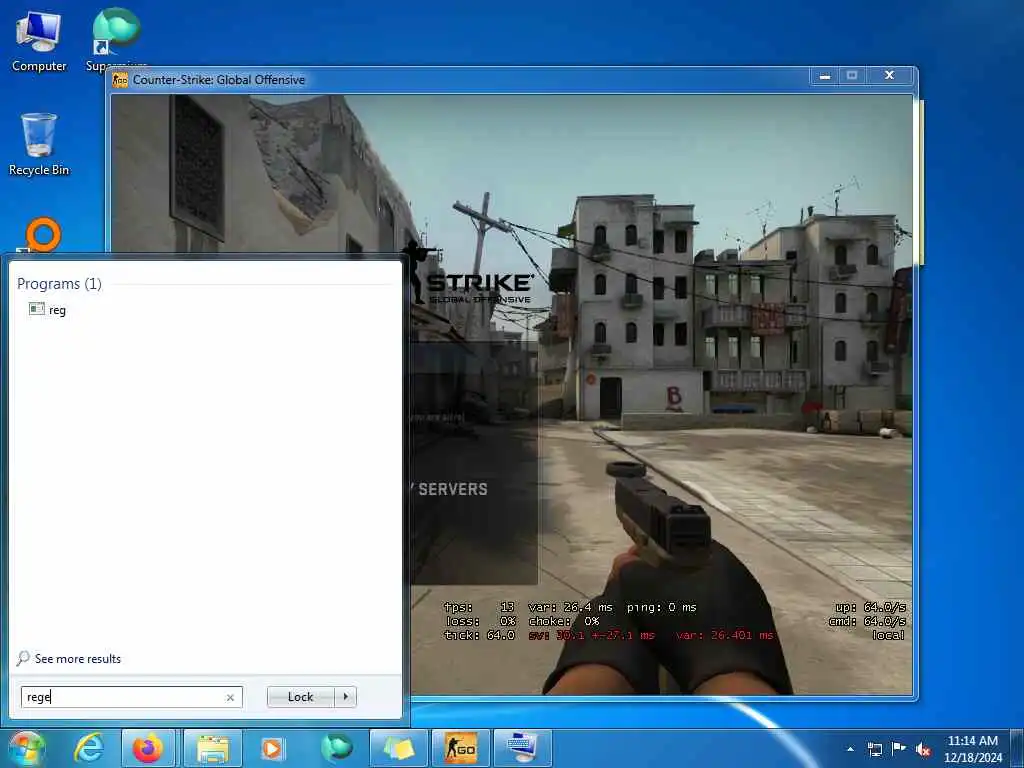Launch Internet Explorer from the taskbar
1024x768 pixels.
point(88,748)
